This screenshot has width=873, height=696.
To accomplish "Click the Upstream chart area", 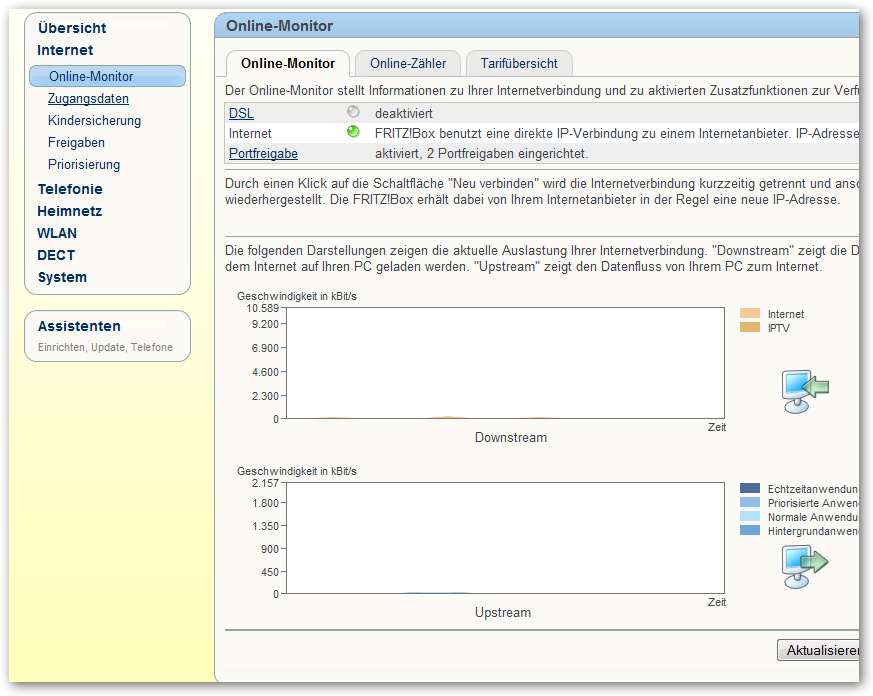I will pyautogui.click(x=505, y=538).
